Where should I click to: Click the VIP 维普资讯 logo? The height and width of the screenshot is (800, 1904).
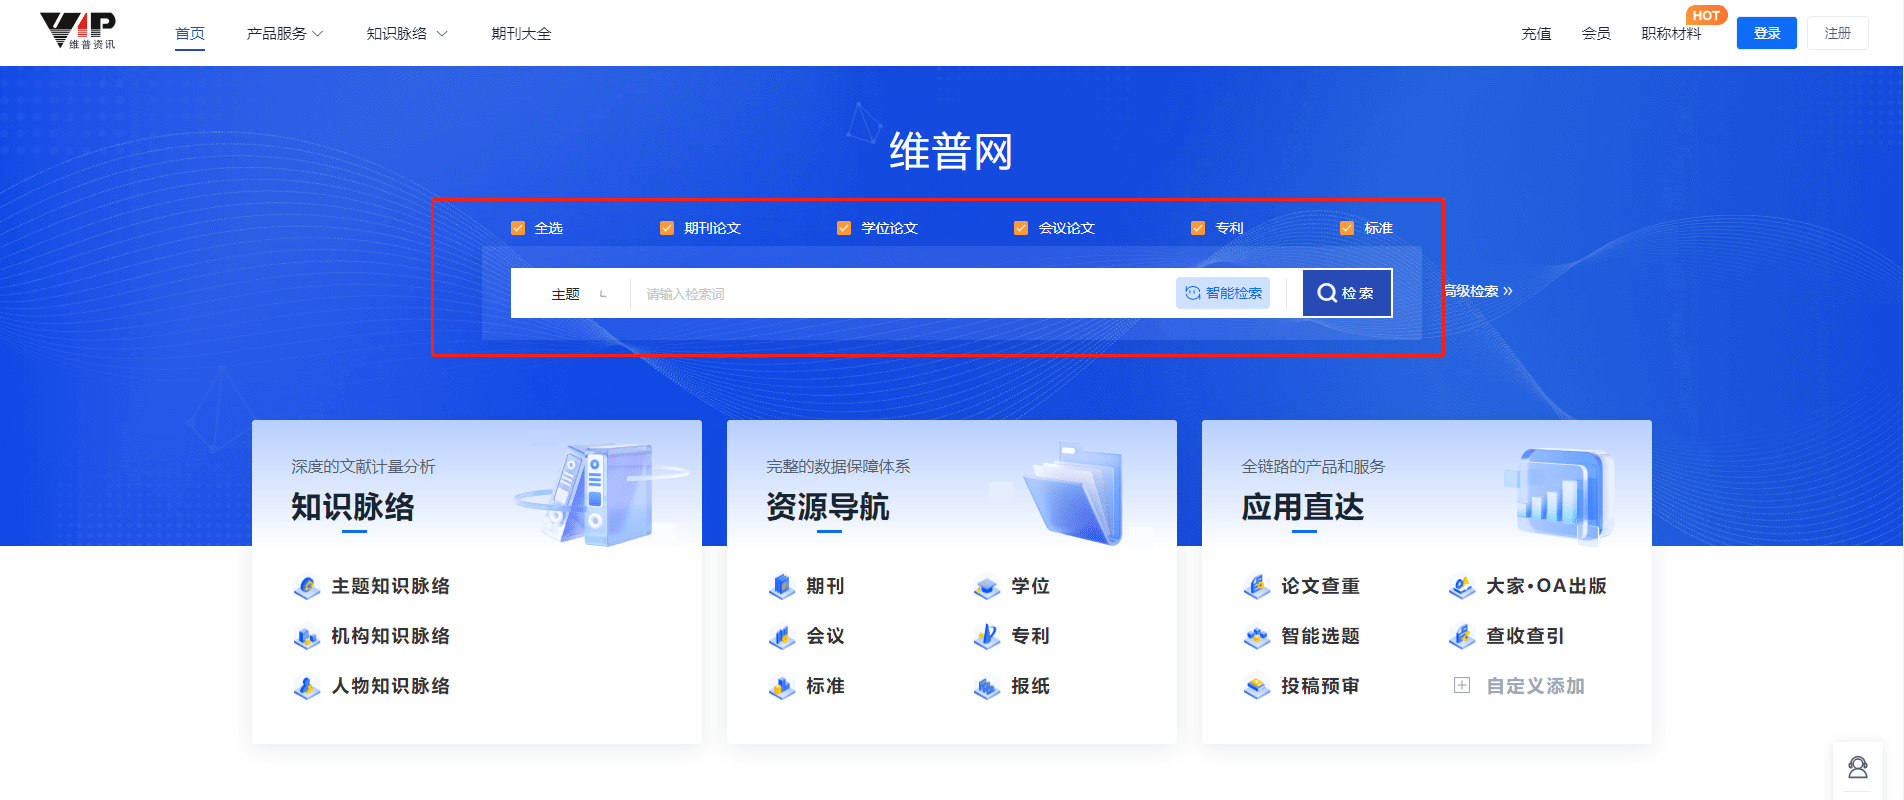pyautogui.click(x=78, y=31)
